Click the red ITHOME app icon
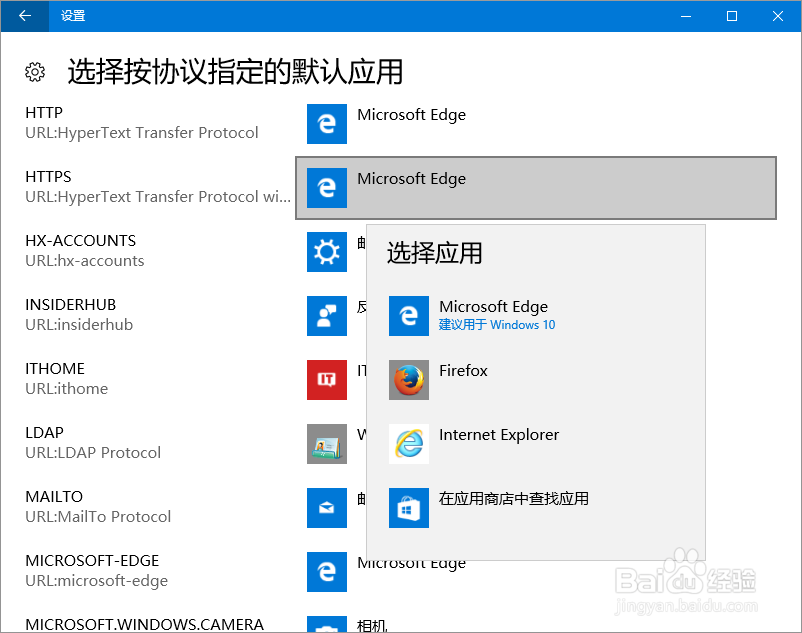 click(x=326, y=380)
